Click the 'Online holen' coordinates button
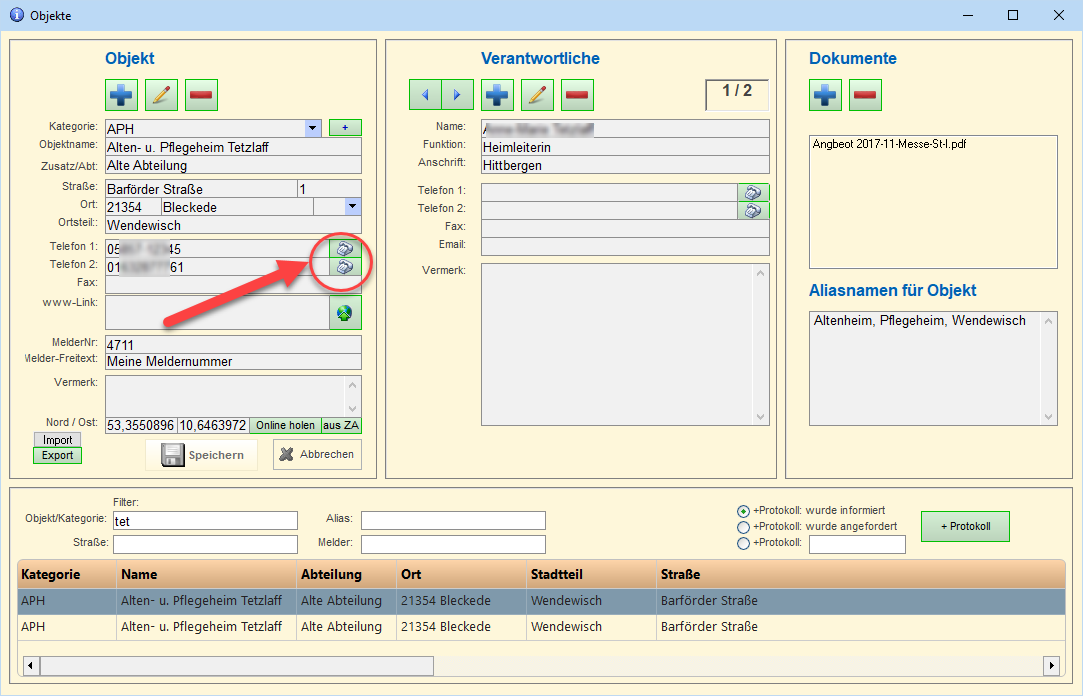1083x696 pixels. point(285,425)
